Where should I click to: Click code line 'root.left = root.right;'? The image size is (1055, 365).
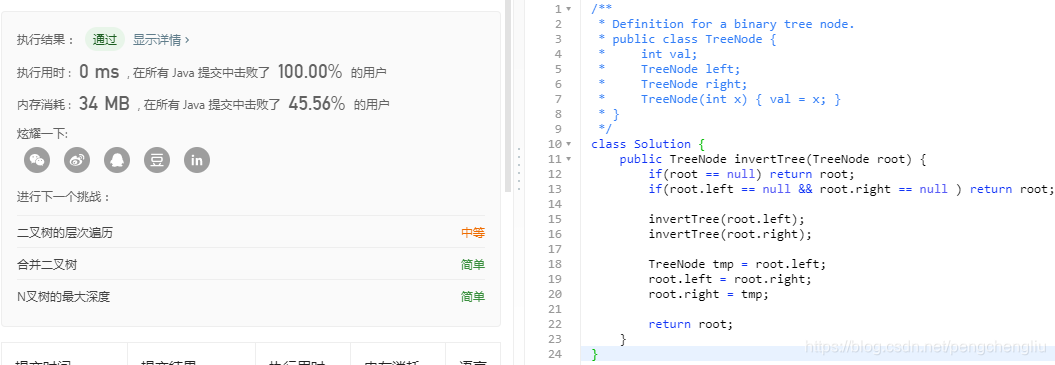730,279
